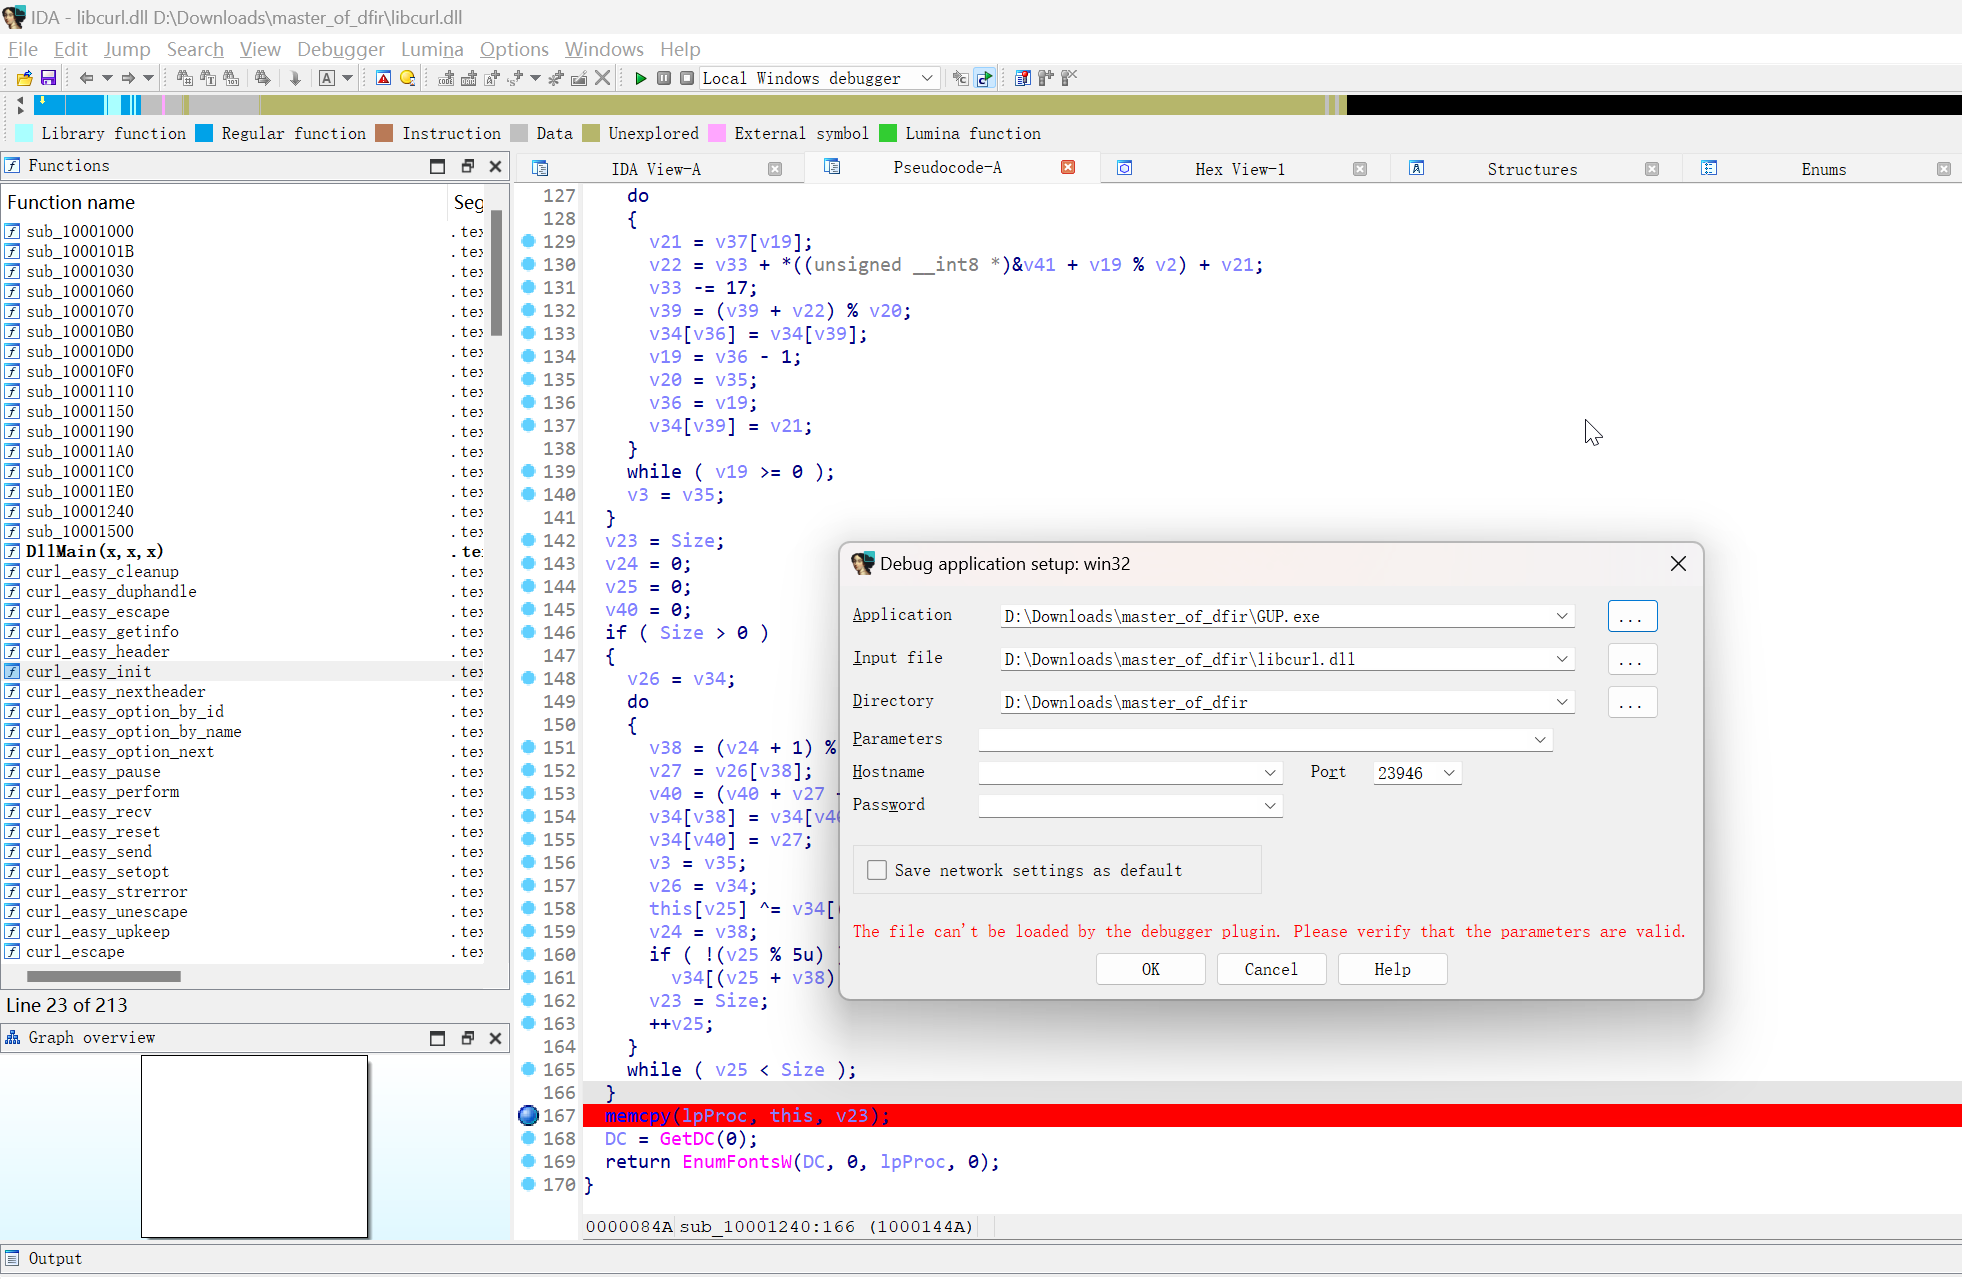Toggle breakpoint dot at line 139
The image size is (1962, 1279).
point(529,471)
